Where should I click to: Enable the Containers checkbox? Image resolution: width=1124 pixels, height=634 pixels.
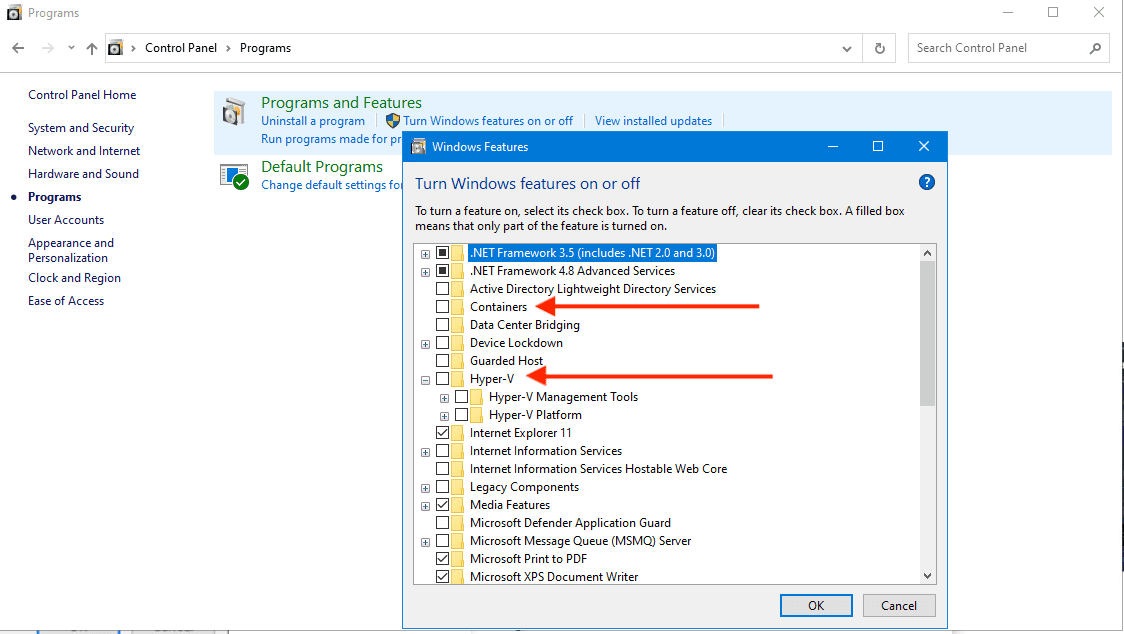point(442,306)
